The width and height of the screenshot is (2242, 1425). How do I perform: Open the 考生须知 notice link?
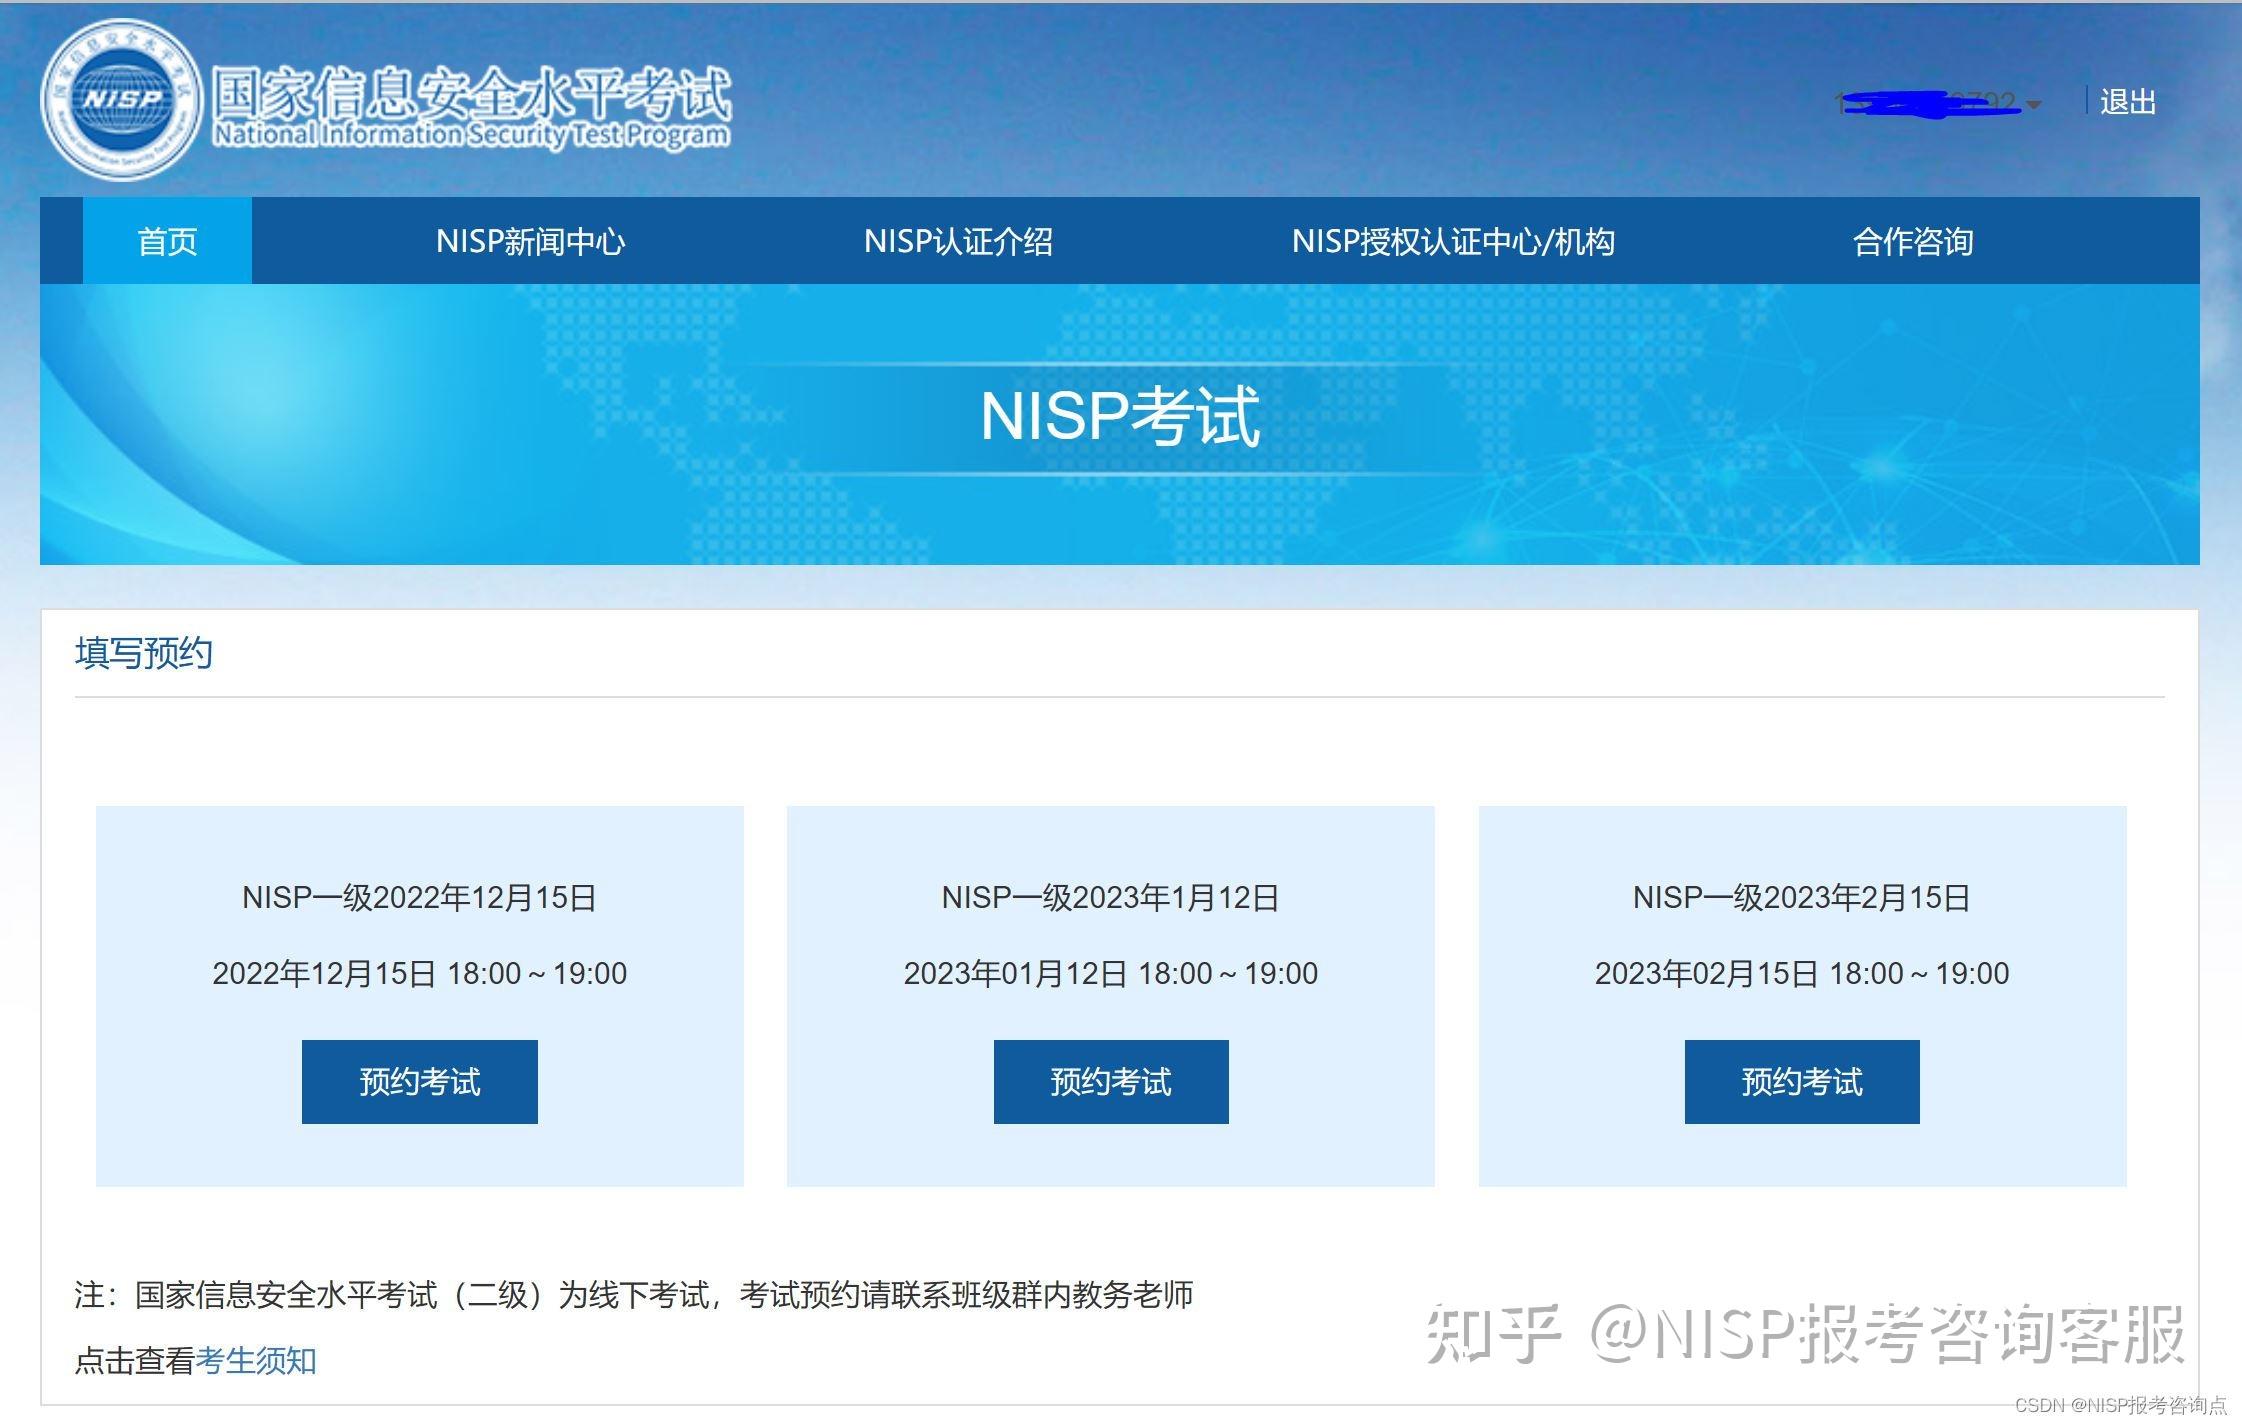(x=256, y=1362)
